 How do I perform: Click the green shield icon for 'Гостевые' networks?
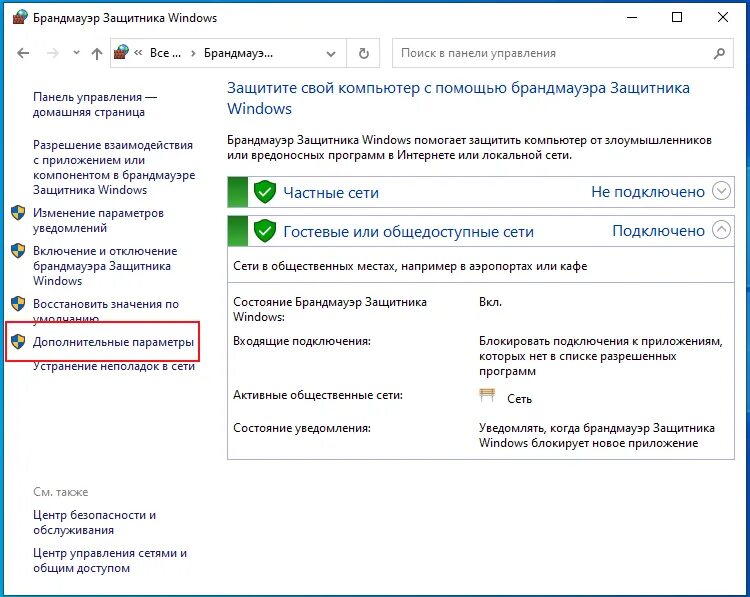tap(265, 231)
